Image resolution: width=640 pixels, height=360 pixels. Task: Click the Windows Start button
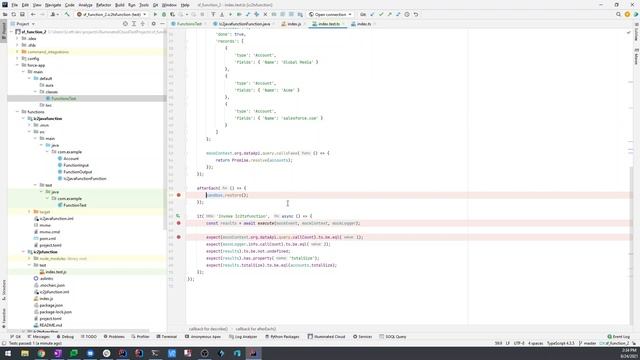click(x=8, y=353)
